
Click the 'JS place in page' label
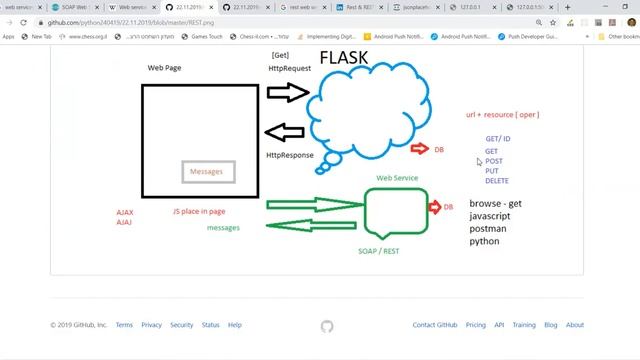[x=199, y=211]
